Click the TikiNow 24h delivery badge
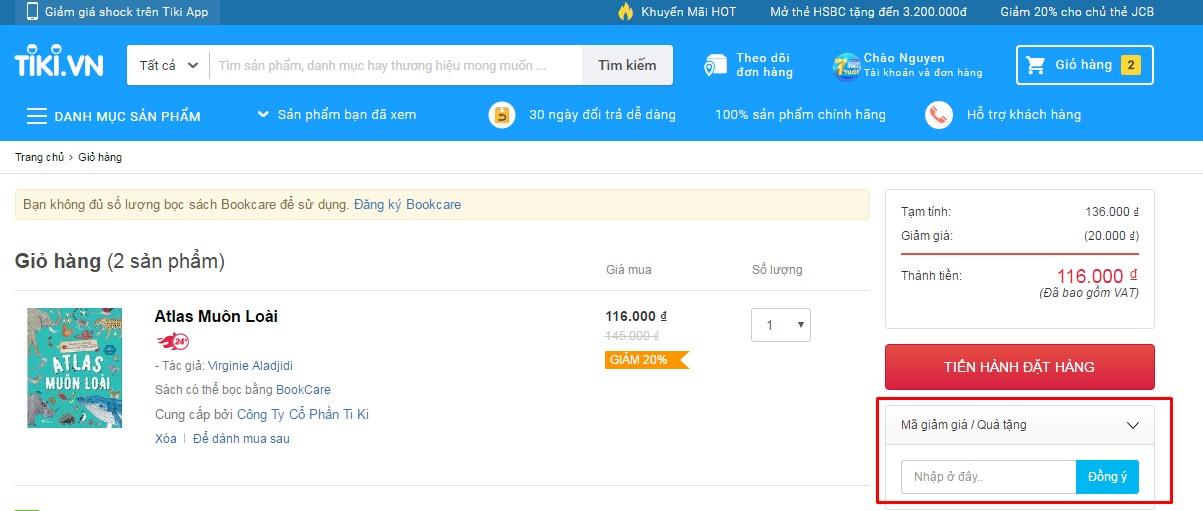Viewport: 1203px width, 511px height. point(174,341)
